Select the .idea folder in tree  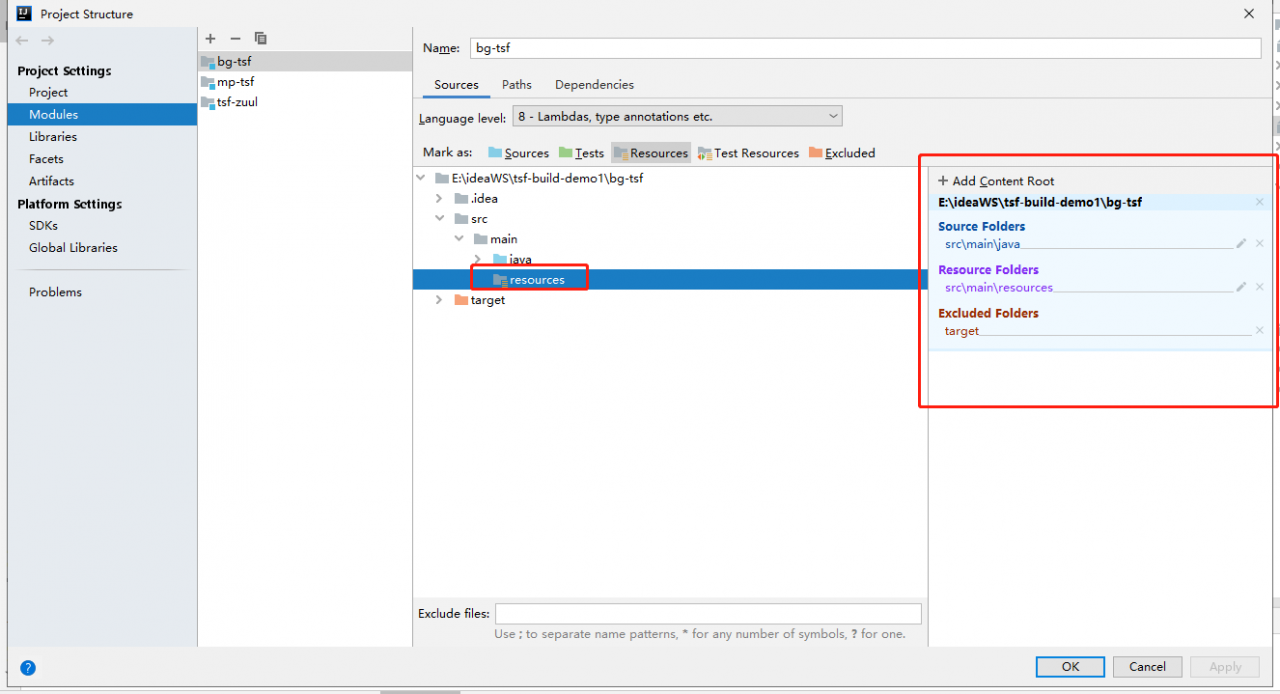(484, 198)
